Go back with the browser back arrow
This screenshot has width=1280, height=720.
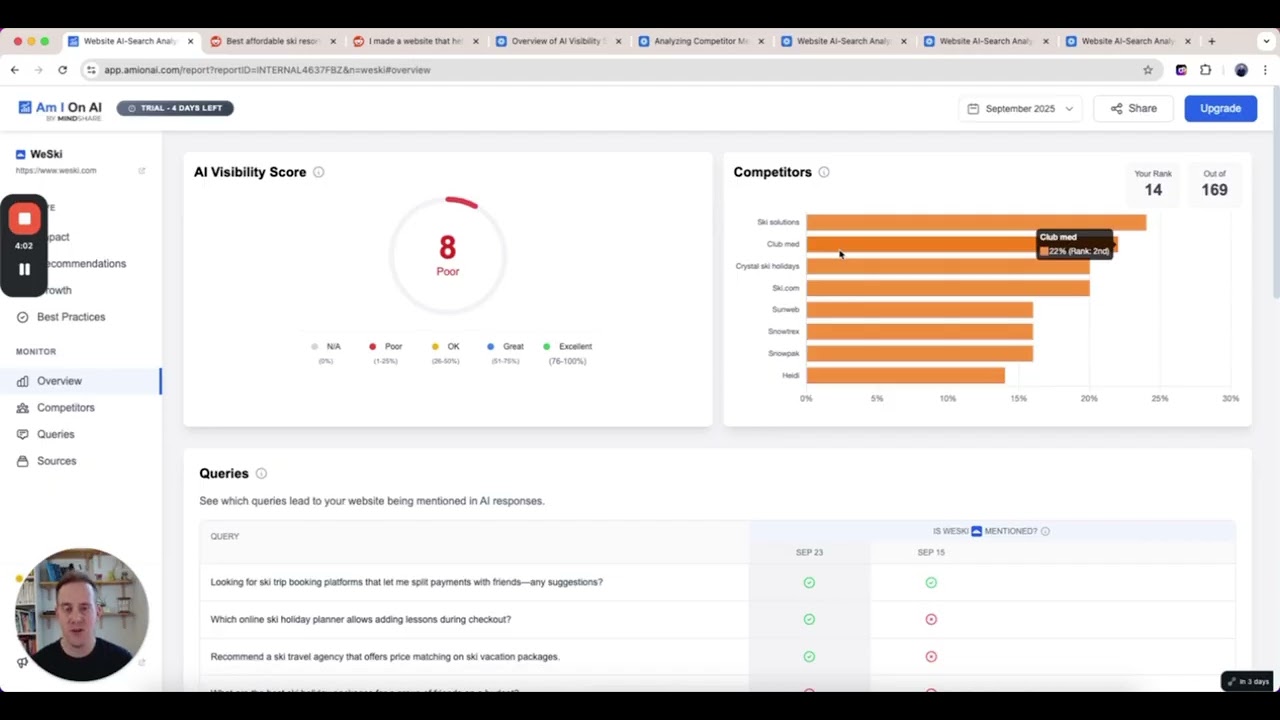[15, 70]
